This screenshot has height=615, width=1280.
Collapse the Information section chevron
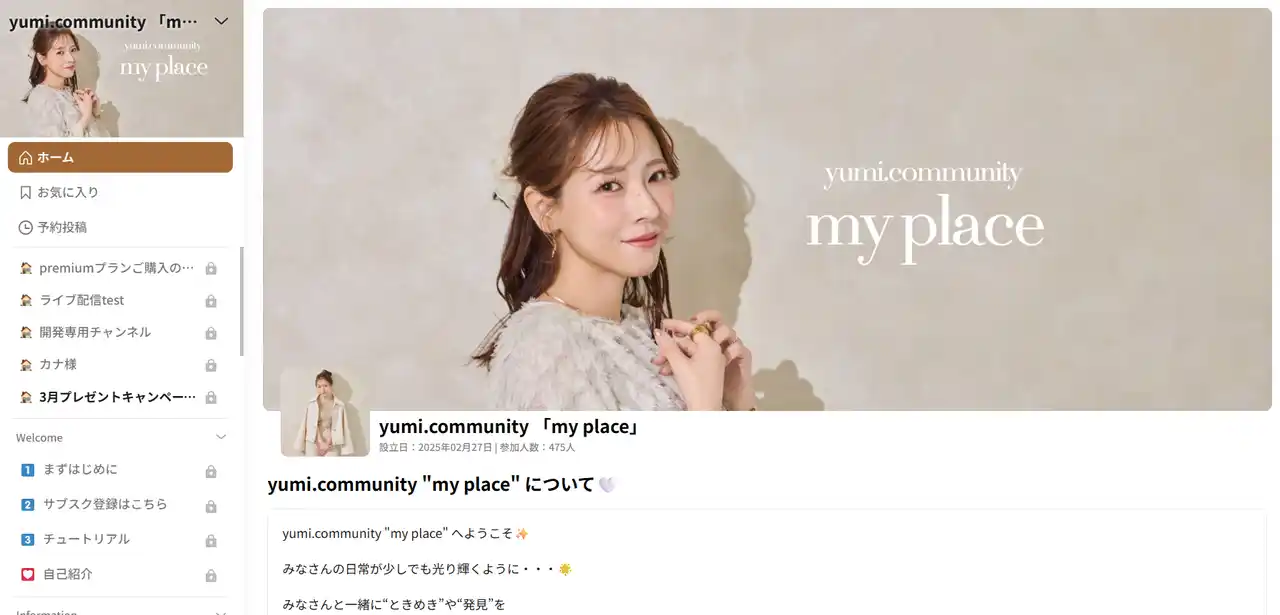pyautogui.click(x=221, y=612)
